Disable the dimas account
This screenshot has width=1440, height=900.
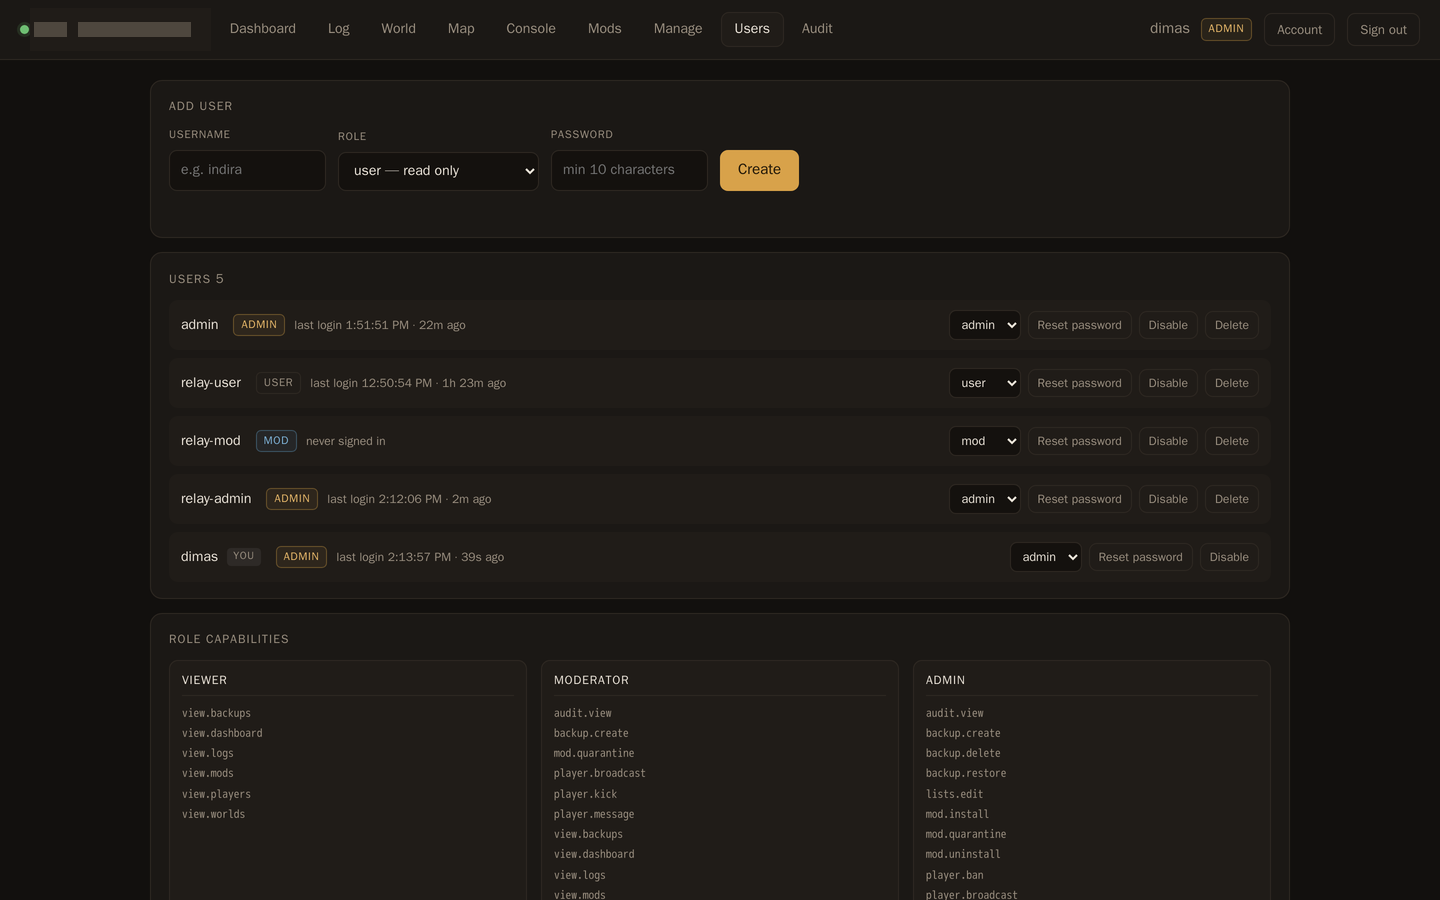tap(1229, 557)
